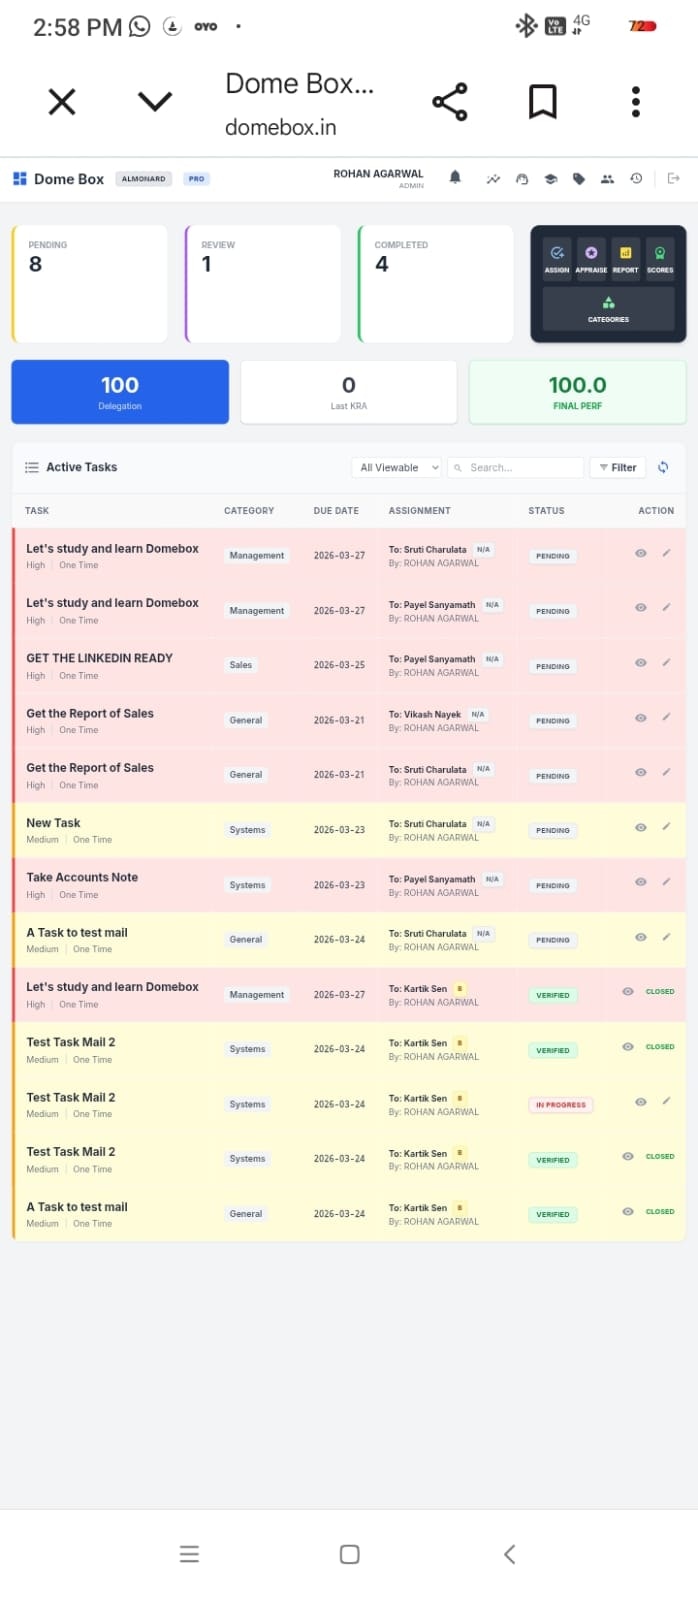698x1600 pixels.
Task: Click the DUE DATE column header
Action: tap(336, 511)
